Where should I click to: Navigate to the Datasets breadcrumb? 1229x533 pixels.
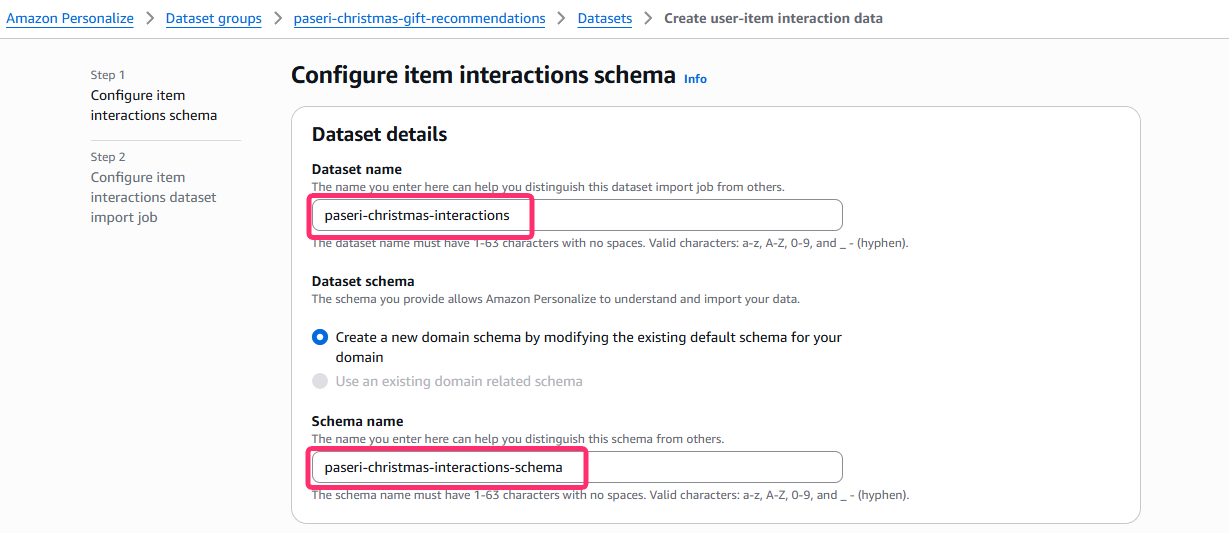coord(605,18)
